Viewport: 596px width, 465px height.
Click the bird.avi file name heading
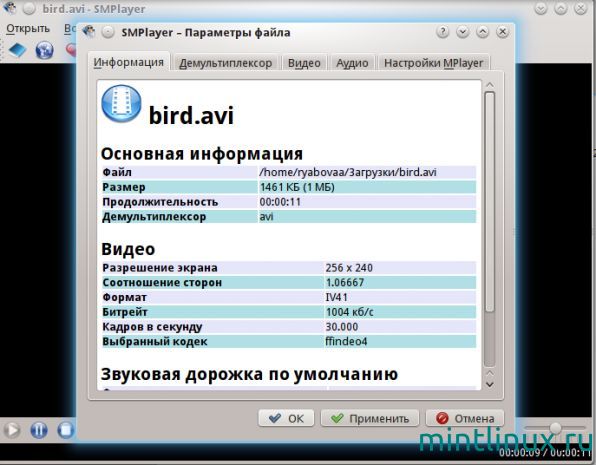(191, 115)
